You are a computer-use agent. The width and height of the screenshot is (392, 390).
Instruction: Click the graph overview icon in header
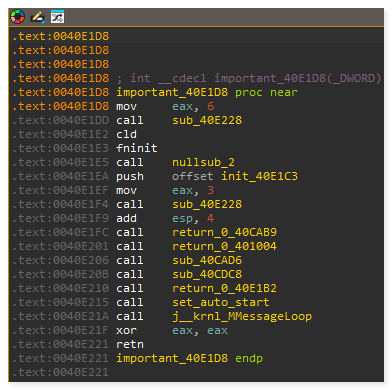[x=57, y=17]
